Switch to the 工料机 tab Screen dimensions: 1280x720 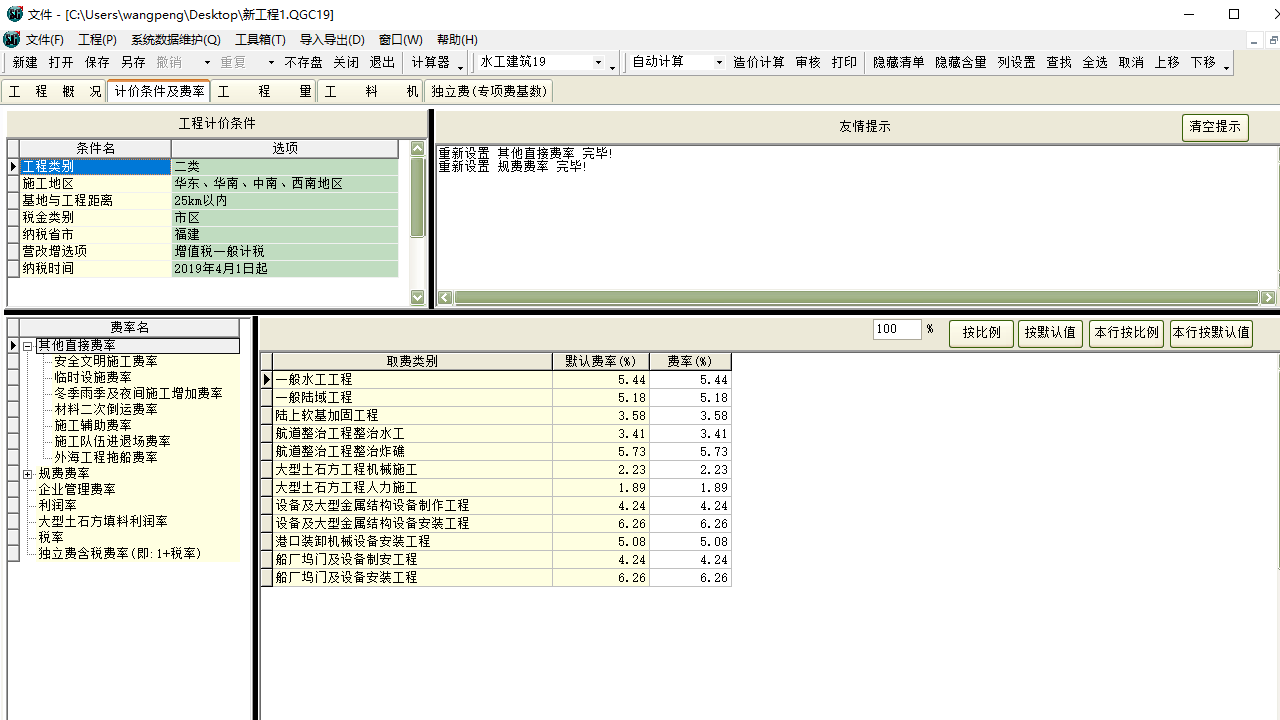(x=370, y=90)
